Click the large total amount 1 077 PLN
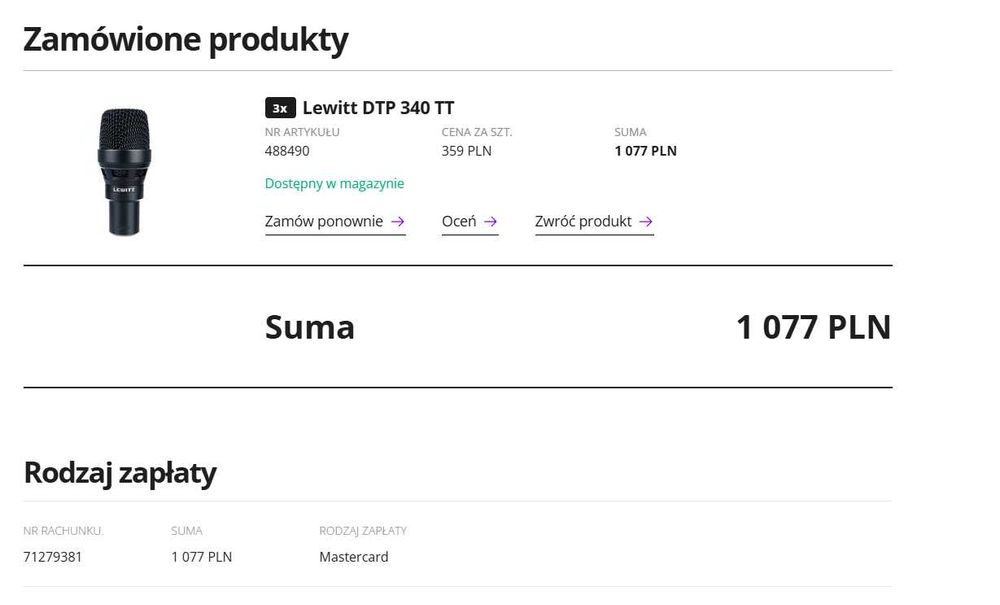Screen dimensions: 1000x605 tap(813, 327)
